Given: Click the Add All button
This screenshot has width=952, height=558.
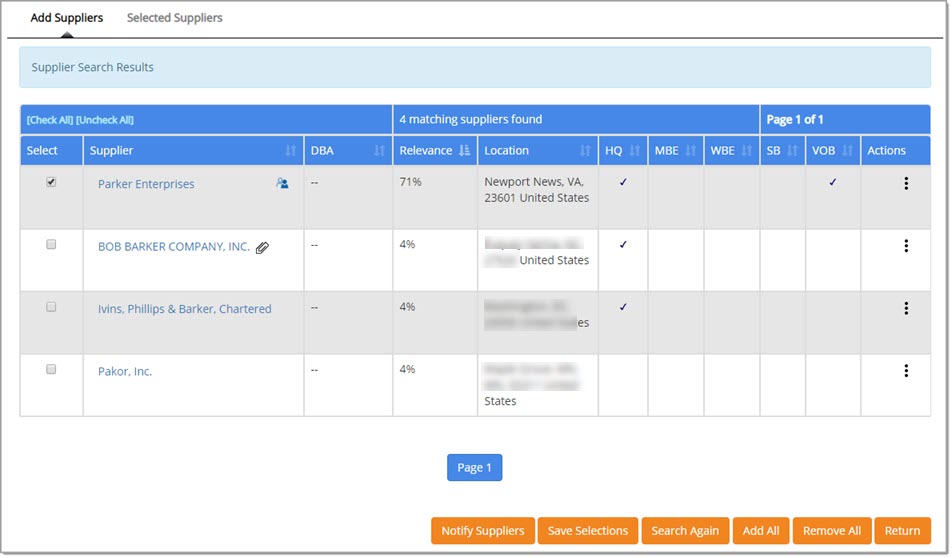Looking at the screenshot, I should point(761,531).
